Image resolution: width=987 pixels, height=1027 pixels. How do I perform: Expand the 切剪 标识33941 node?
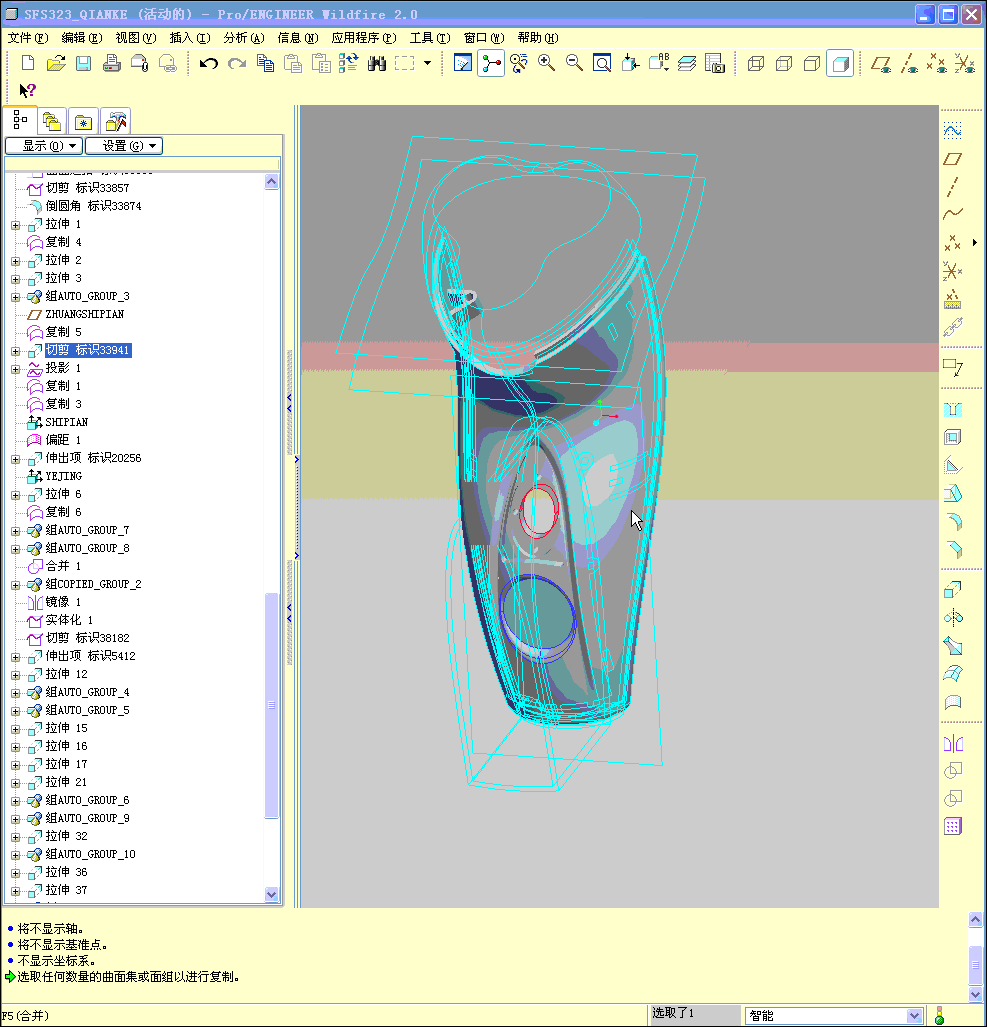(x=16, y=351)
